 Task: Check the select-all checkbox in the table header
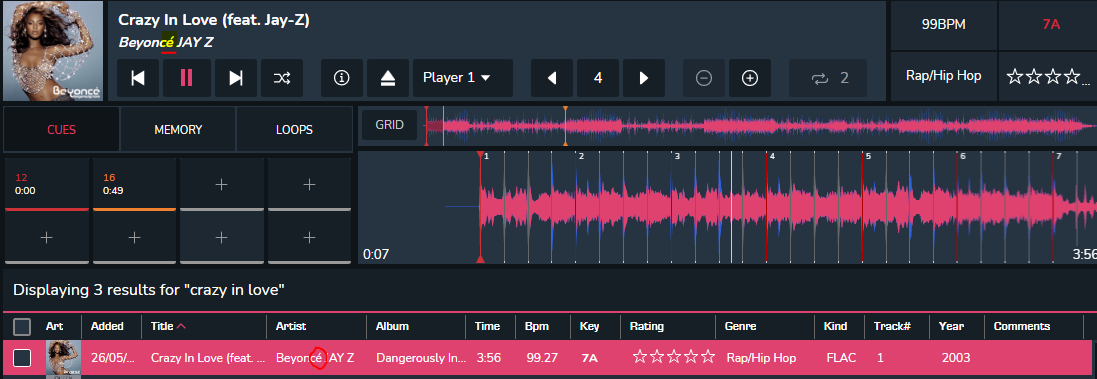click(x=22, y=326)
